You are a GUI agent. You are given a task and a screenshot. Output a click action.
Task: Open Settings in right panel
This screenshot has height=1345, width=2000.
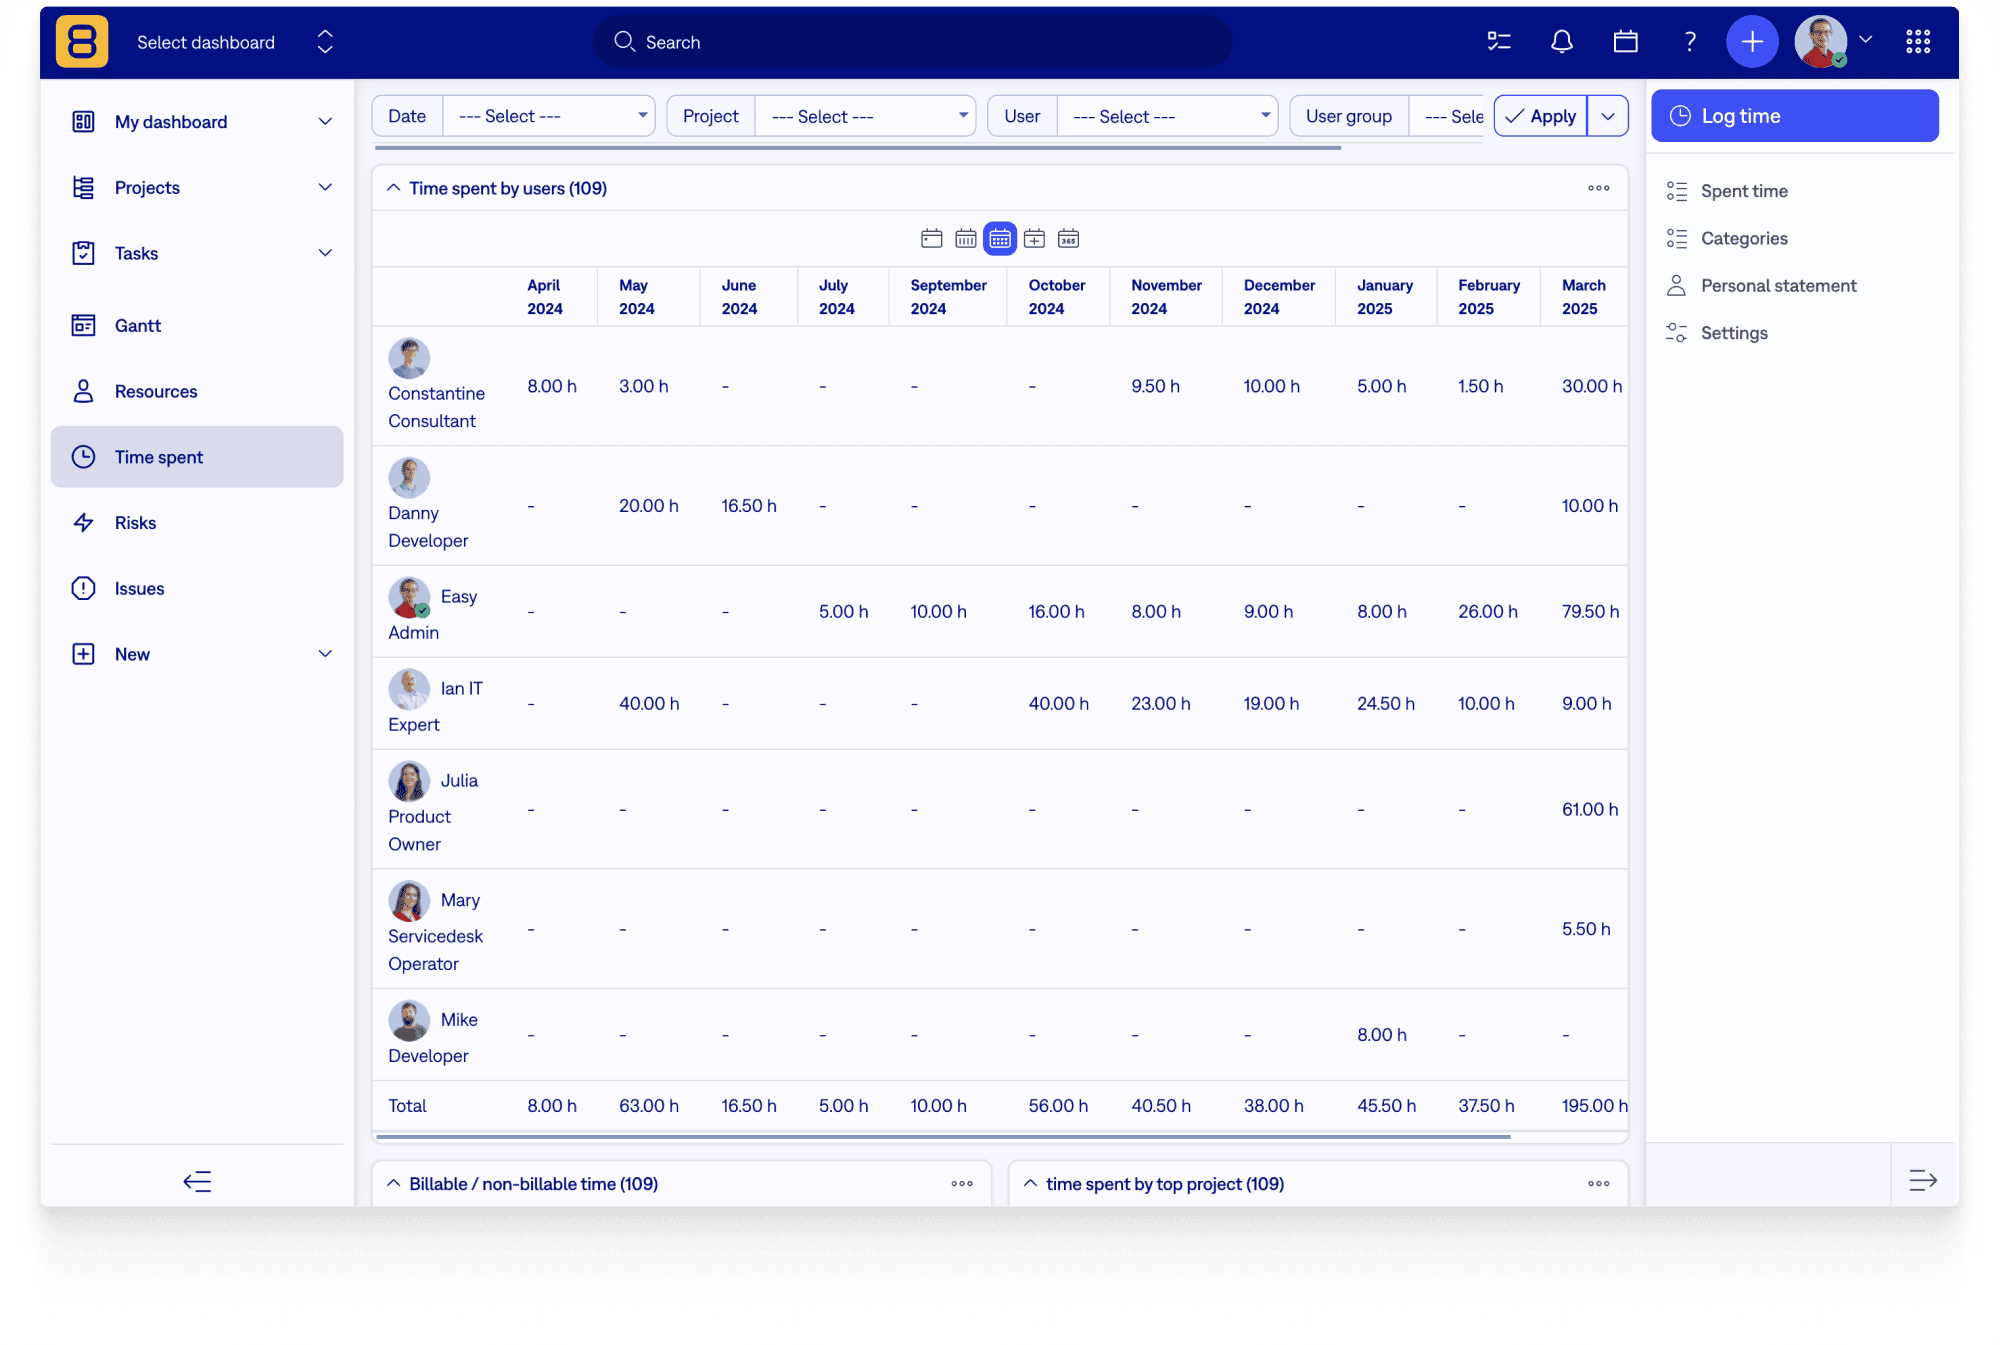coord(1734,333)
